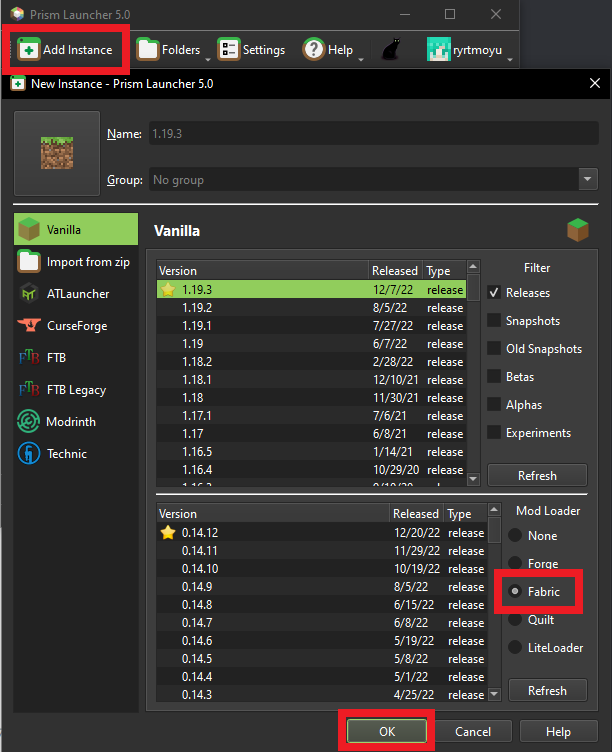The height and width of the screenshot is (752, 612).
Task: Enable the Betas filter
Action: point(494,376)
